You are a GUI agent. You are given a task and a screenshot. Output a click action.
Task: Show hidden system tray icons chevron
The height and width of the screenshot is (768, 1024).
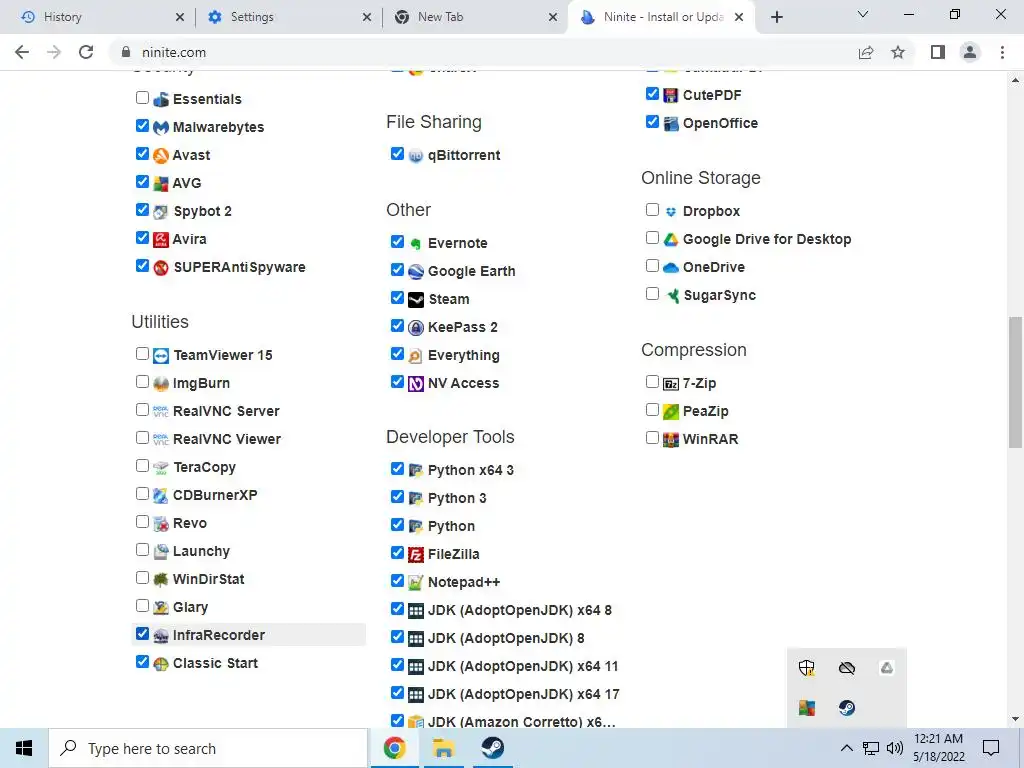click(x=846, y=748)
